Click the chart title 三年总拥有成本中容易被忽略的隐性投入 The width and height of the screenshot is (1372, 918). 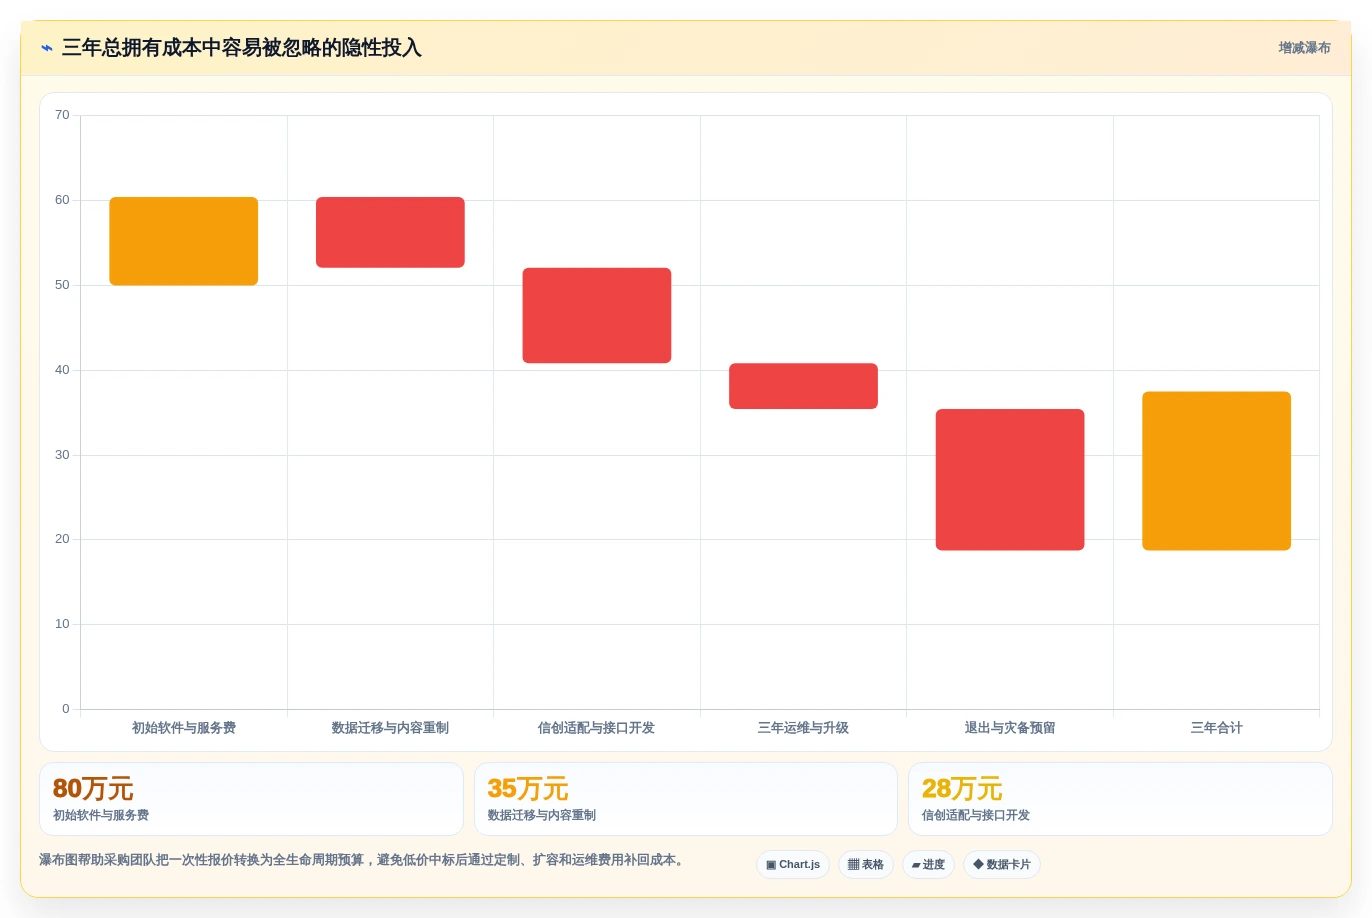[x=242, y=48]
